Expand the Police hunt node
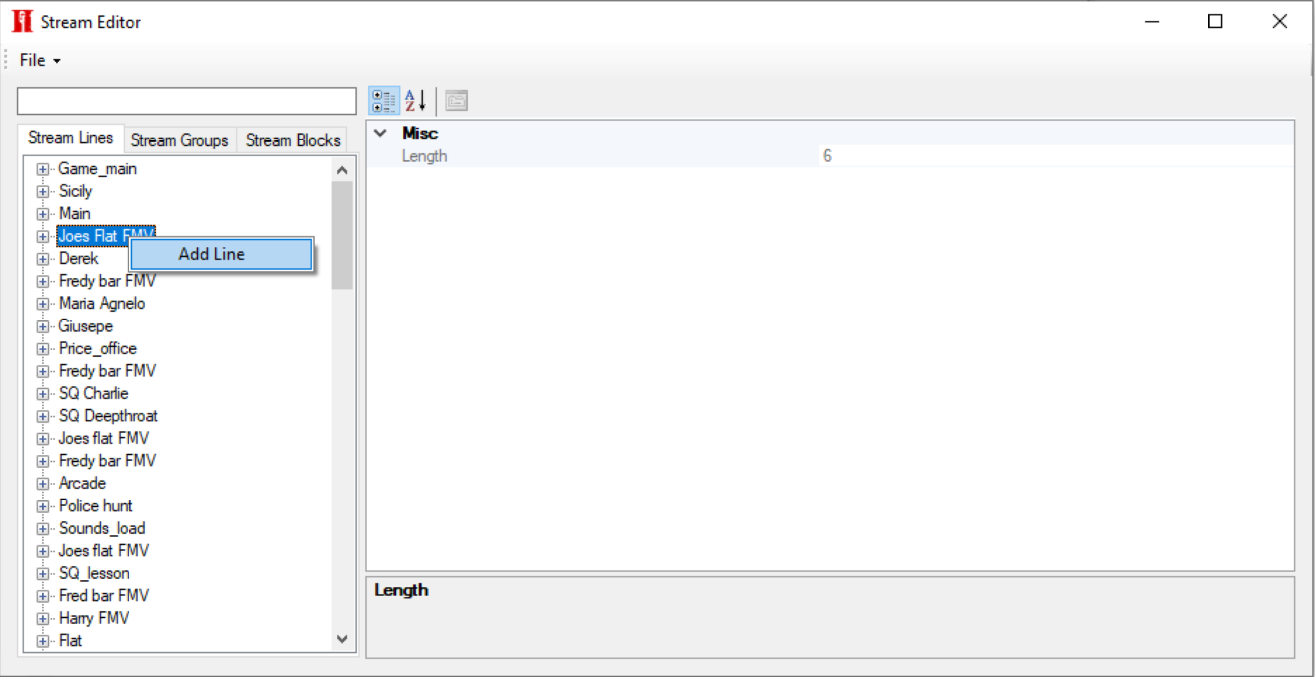Image resolution: width=1315 pixels, height=677 pixels. coord(43,506)
